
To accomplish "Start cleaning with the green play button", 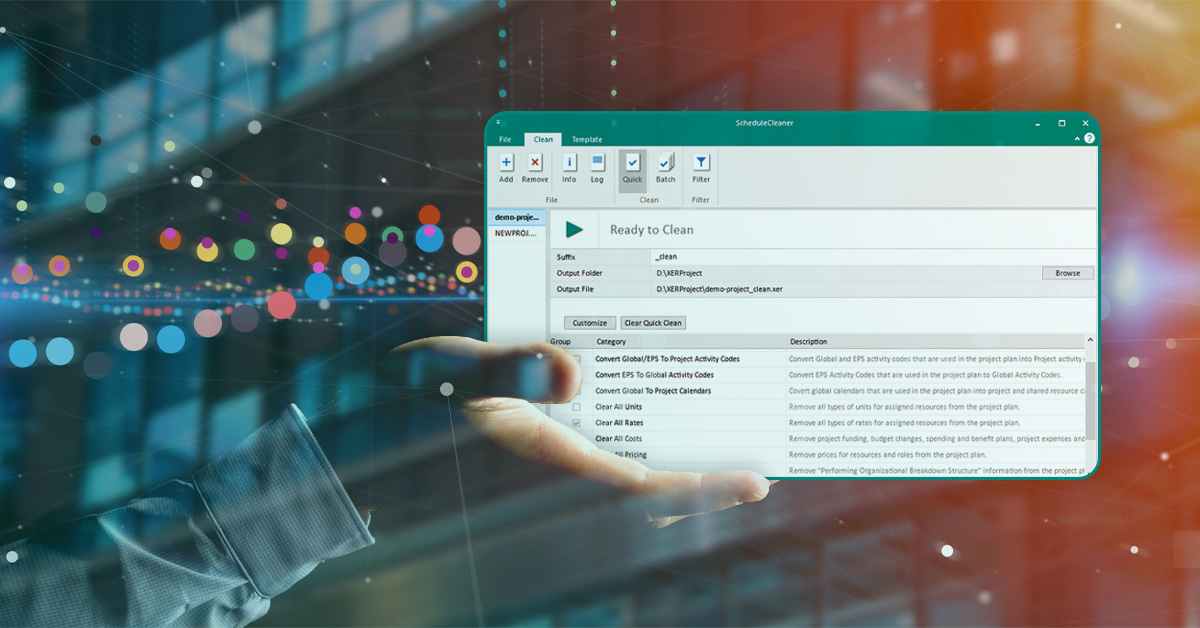I will 574,228.
